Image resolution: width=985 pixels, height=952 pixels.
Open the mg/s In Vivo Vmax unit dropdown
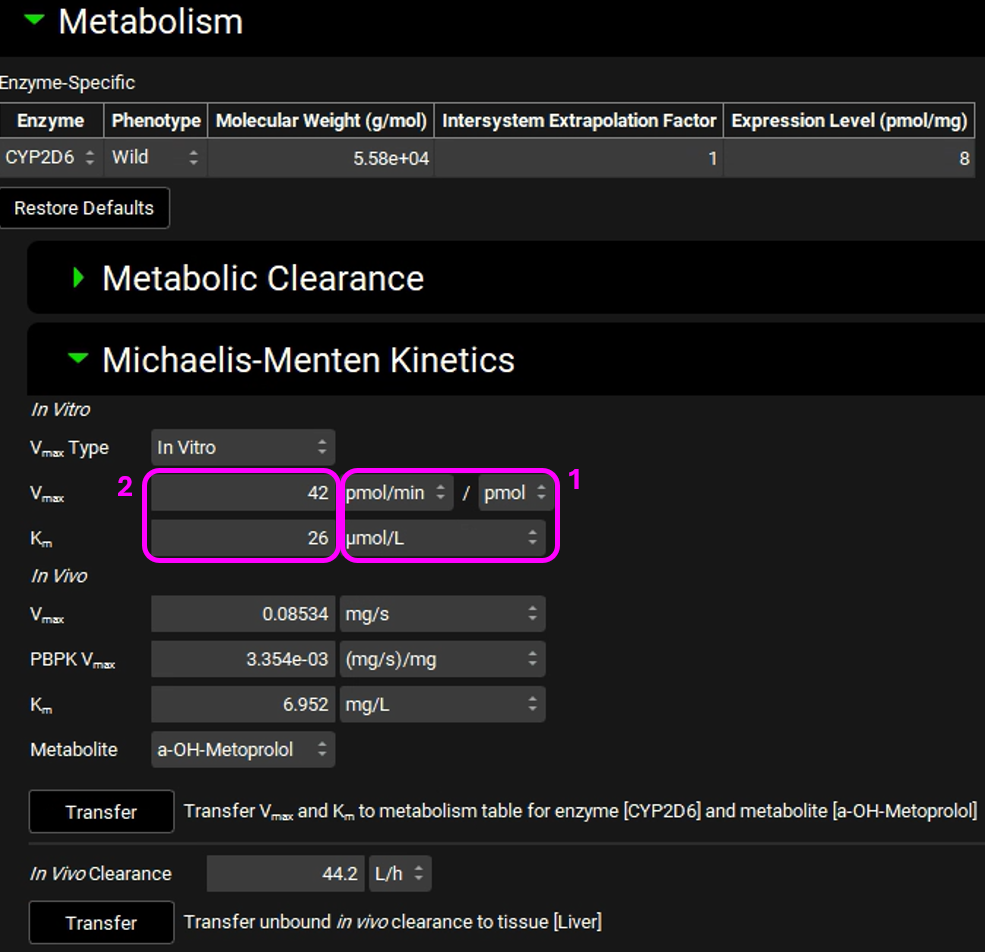pyautogui.click(x=443, y=614)
